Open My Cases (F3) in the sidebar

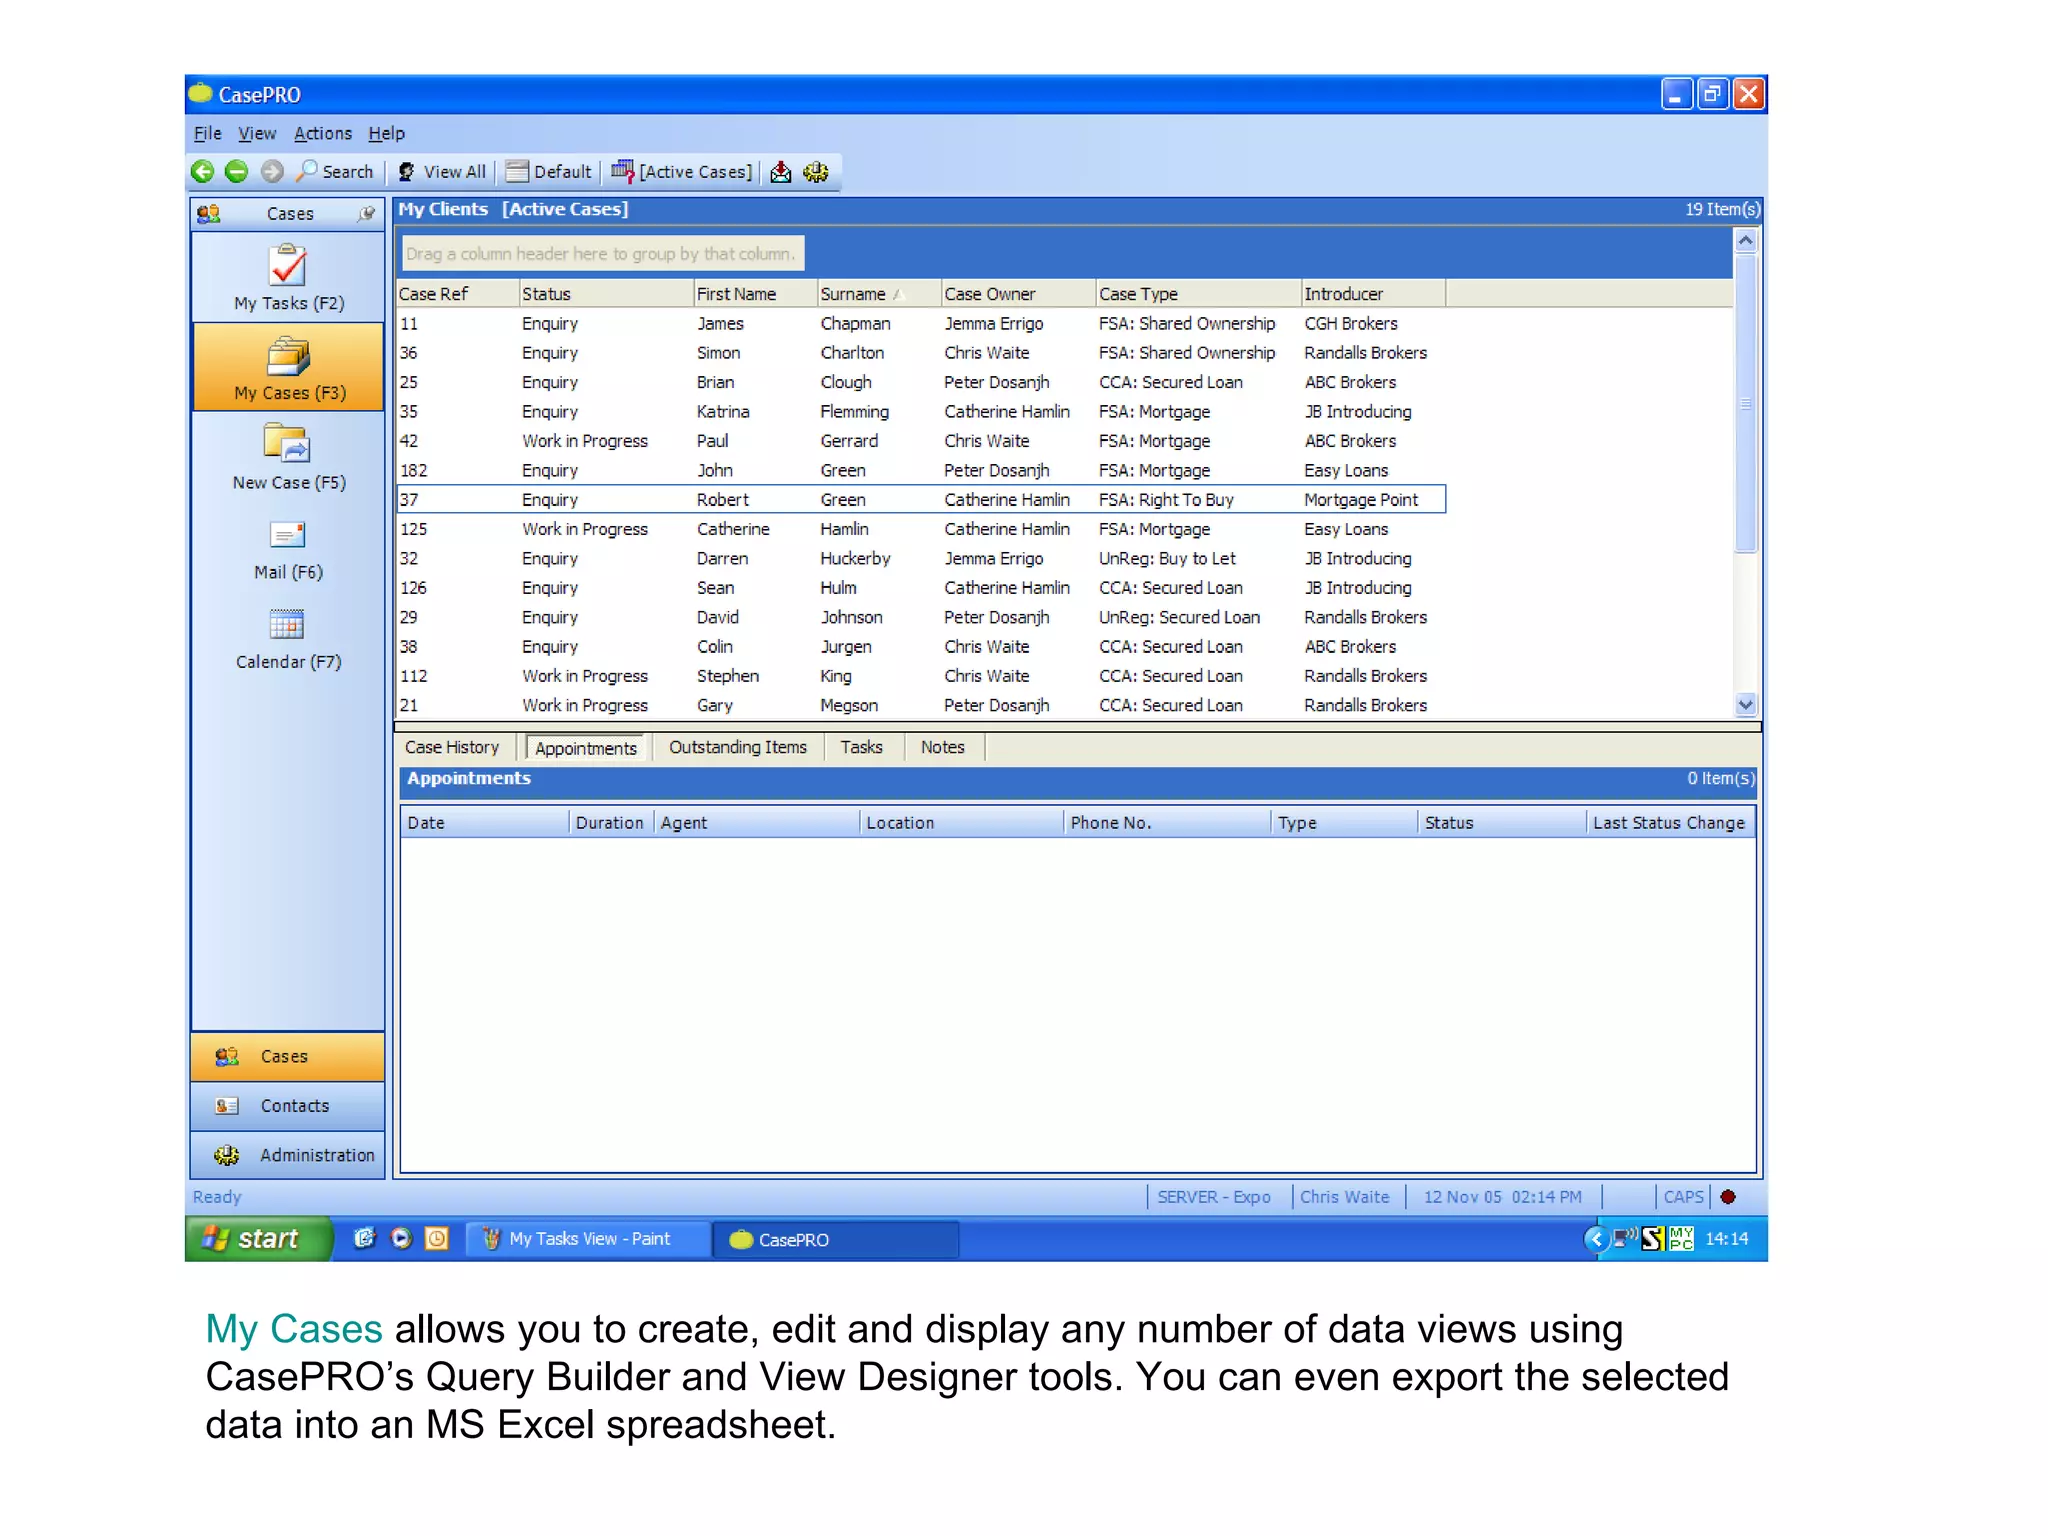click(x=288, y=368)
